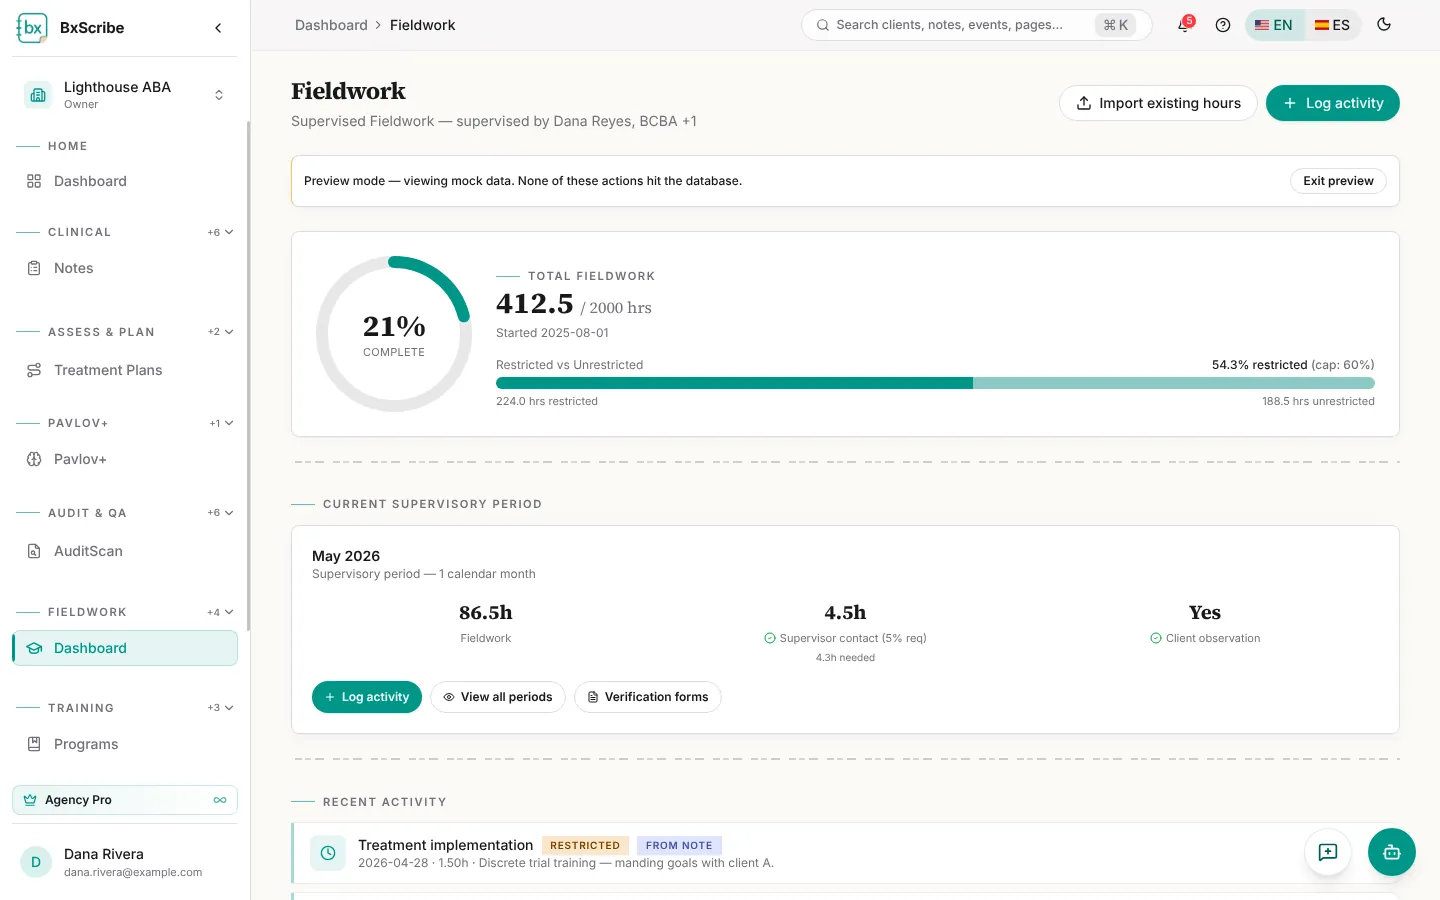Exit preview mode

pos(1338,181)
